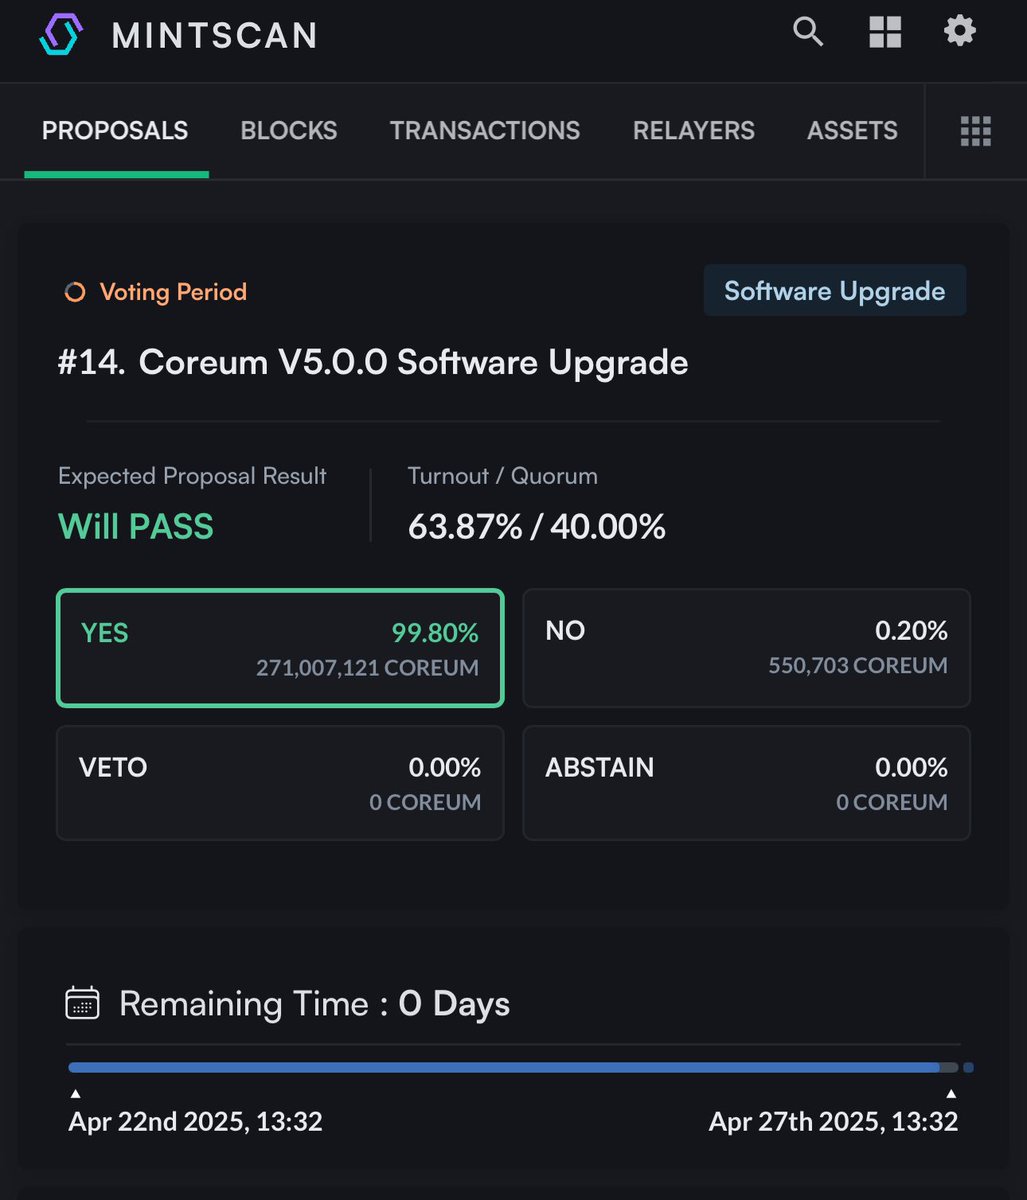Image resolution: width=1027 pixels, height=1200 pixels.
Task: Click the '0.20%' NO percentage
Action: click(911, 631)
